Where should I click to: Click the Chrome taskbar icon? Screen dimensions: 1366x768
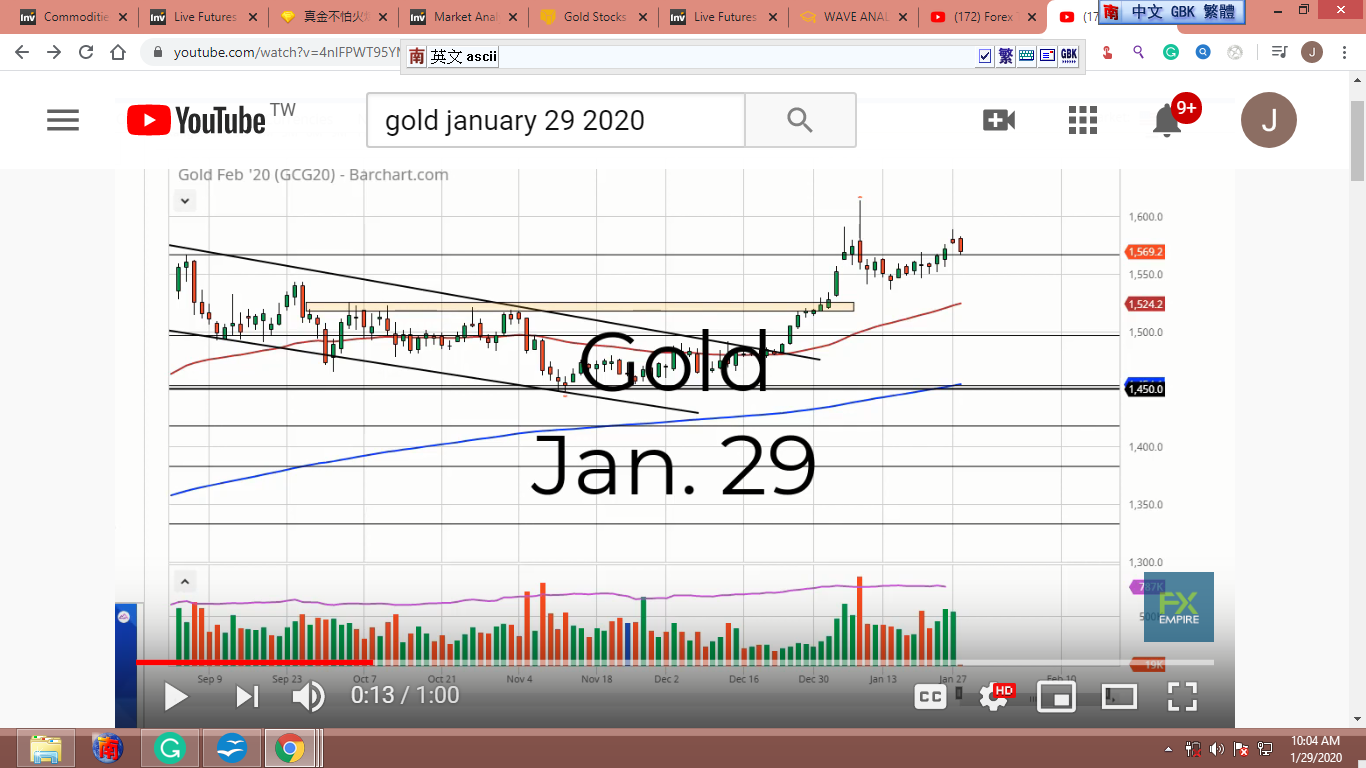[290, 748]
